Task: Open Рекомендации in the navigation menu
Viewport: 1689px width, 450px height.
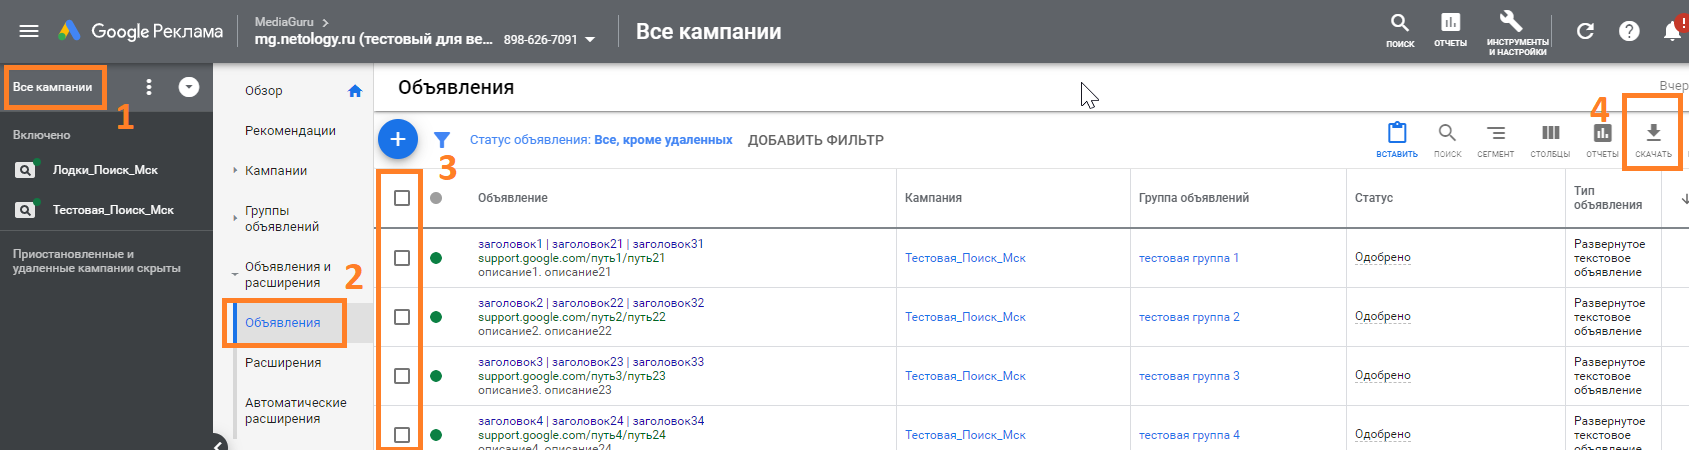Action: point(290,131)
